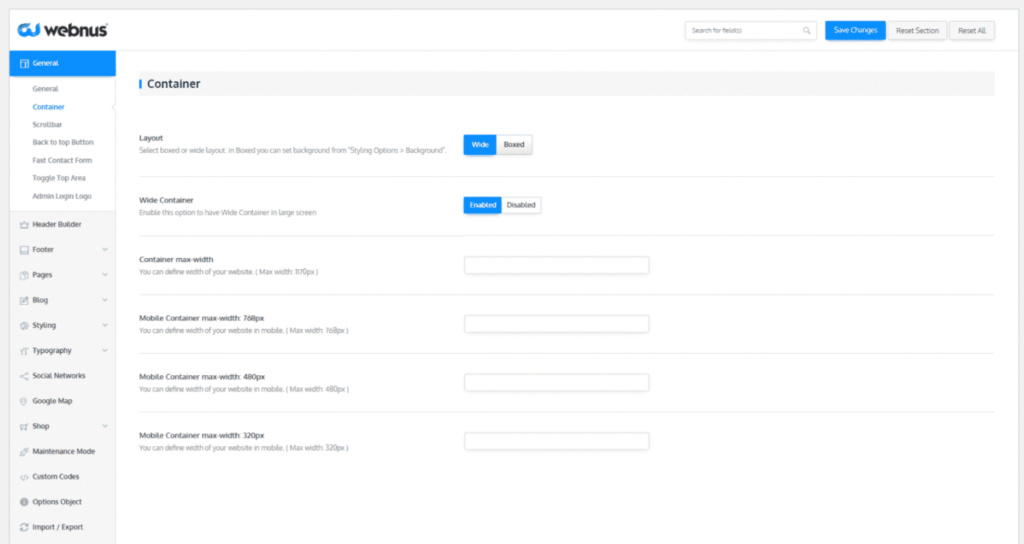Click the Options Object globe icon
The height and width of the screenshot is (544, 1024).
coord(24,502)
